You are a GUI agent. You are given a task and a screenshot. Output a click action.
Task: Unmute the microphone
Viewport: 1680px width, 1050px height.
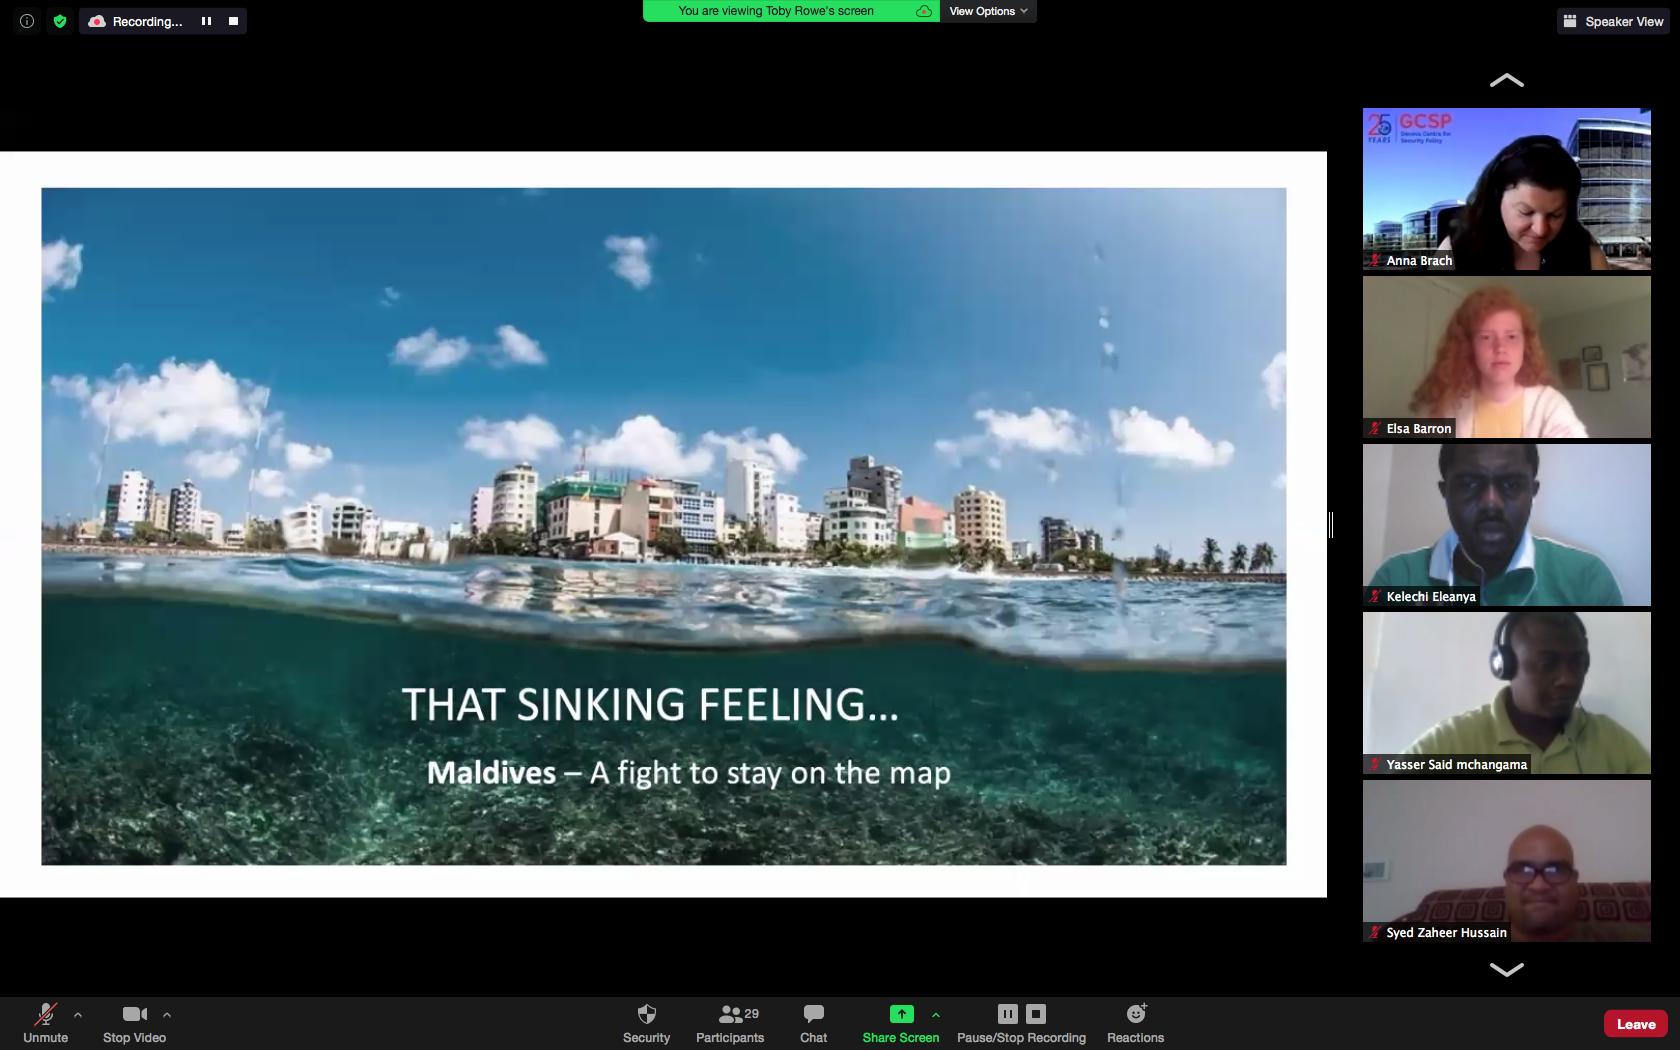coord(45,1023)
